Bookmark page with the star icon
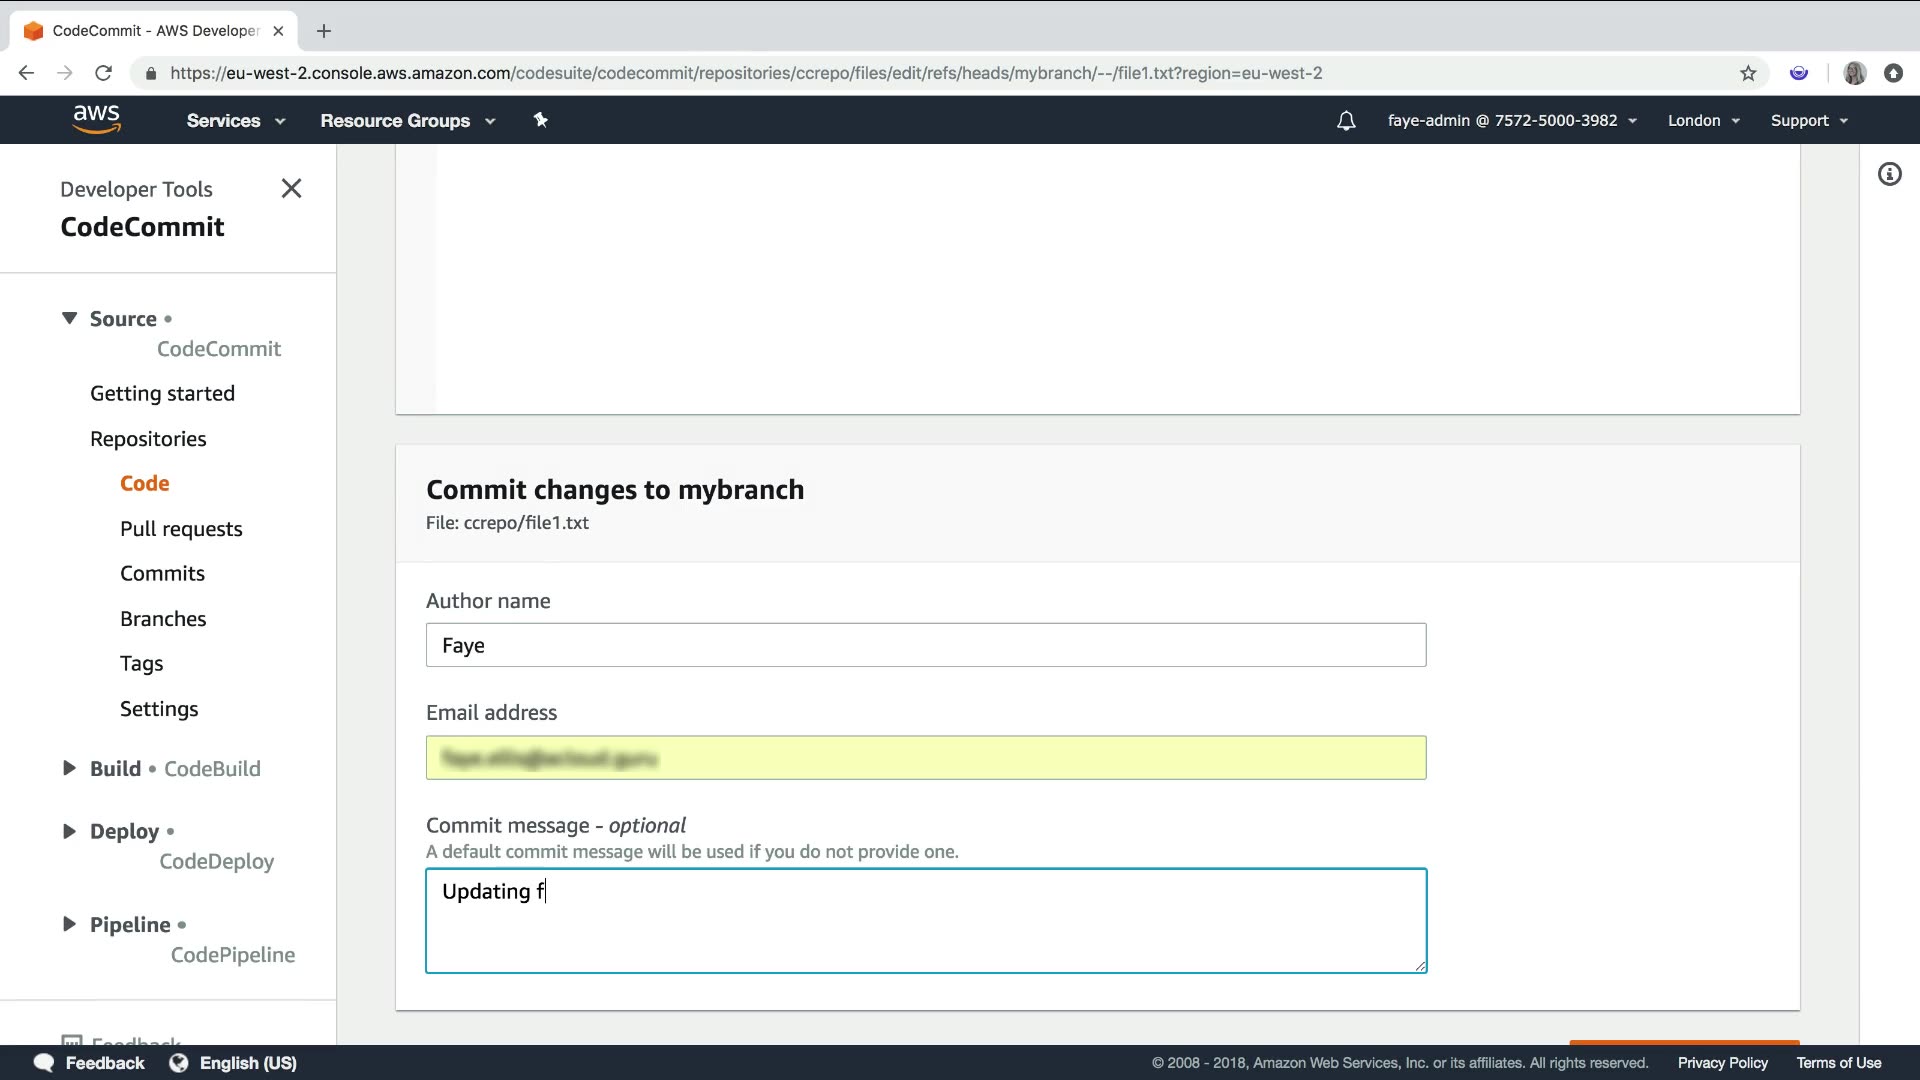Viewport: 1920px width, 1080px height. (x=1747, y=73)
